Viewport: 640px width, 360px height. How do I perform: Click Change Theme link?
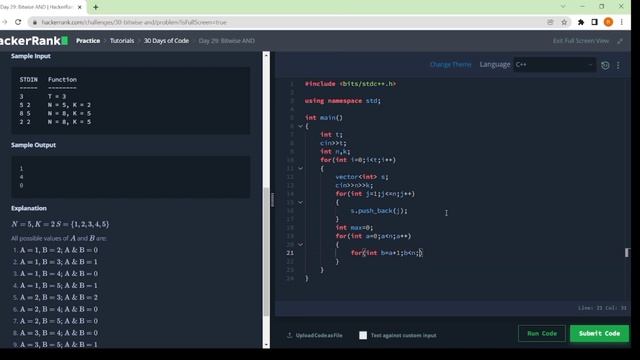[x=451, y=64]
